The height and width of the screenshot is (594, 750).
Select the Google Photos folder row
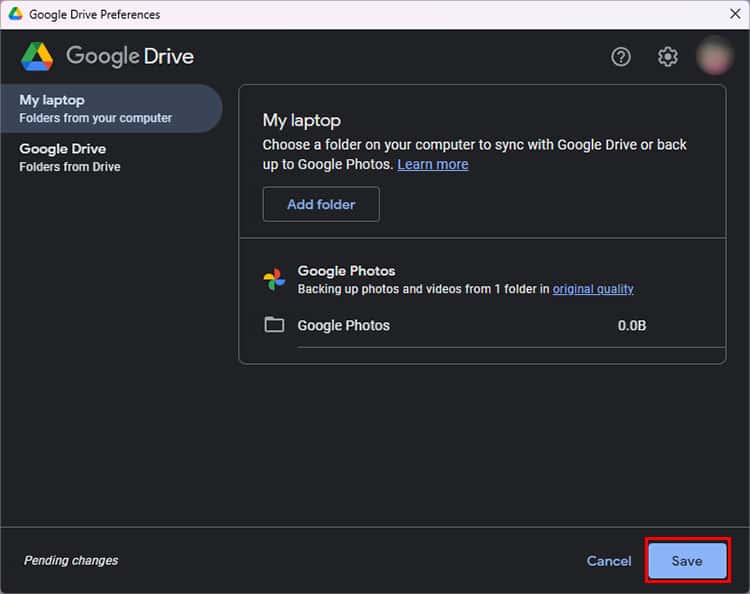pos(495,325)
